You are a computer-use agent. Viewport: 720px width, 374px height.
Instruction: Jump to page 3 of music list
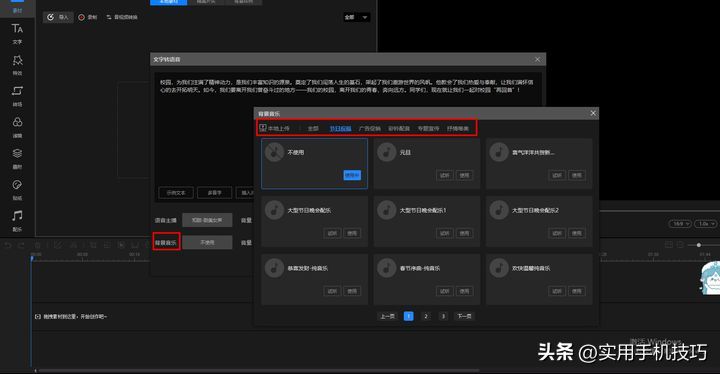click(443, 316)
